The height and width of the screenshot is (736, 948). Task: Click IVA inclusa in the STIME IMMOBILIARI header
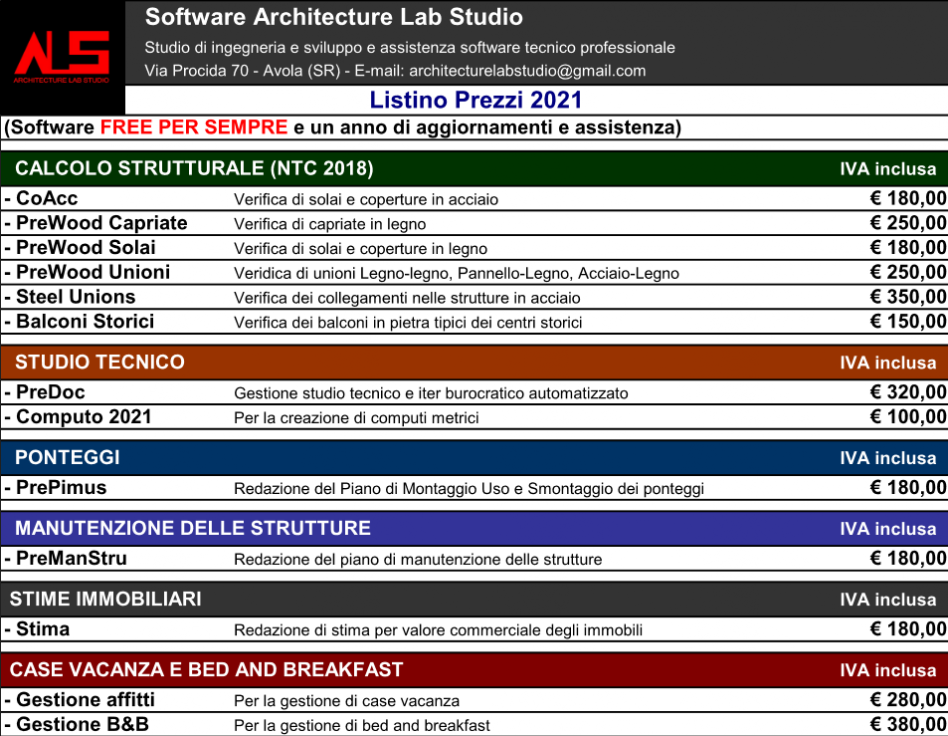pyautogui.click(x=888, y=600)
